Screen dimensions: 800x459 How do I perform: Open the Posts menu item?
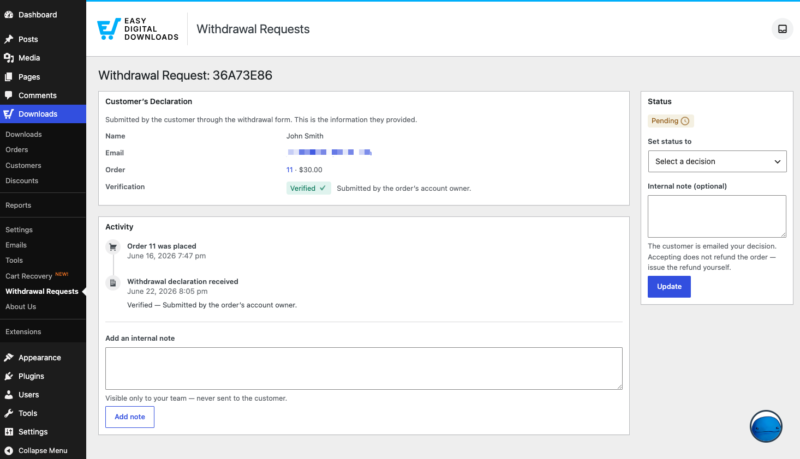(x=43, y=39)
